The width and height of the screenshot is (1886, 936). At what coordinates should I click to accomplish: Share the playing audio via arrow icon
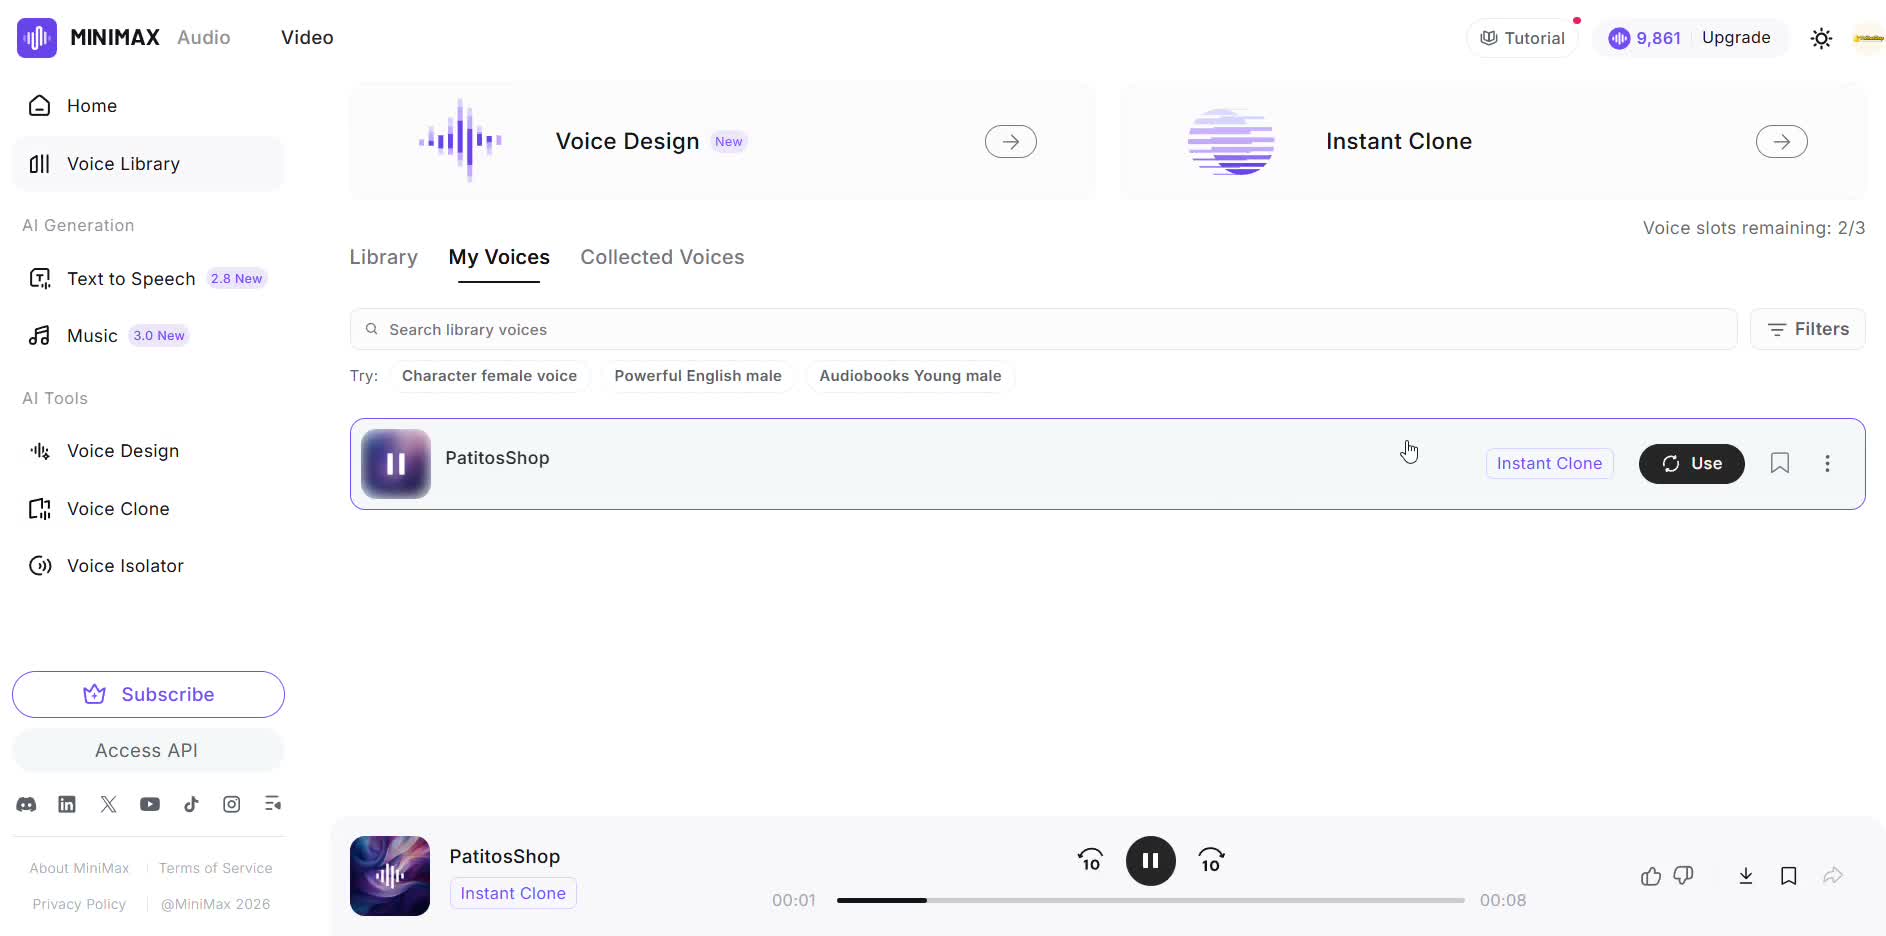[1833, 876]
